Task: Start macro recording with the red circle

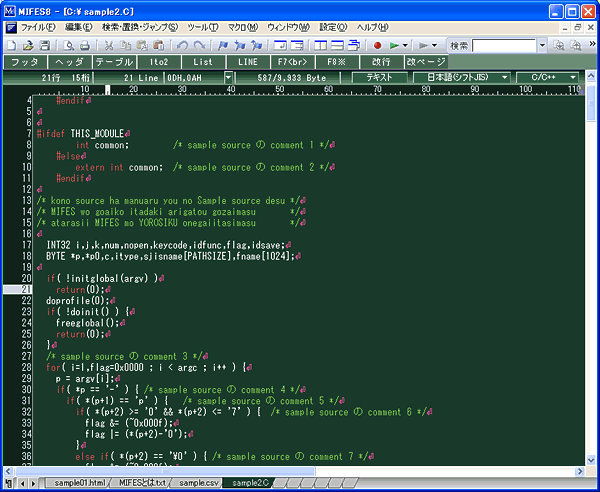Action: [x=378, y=46]
